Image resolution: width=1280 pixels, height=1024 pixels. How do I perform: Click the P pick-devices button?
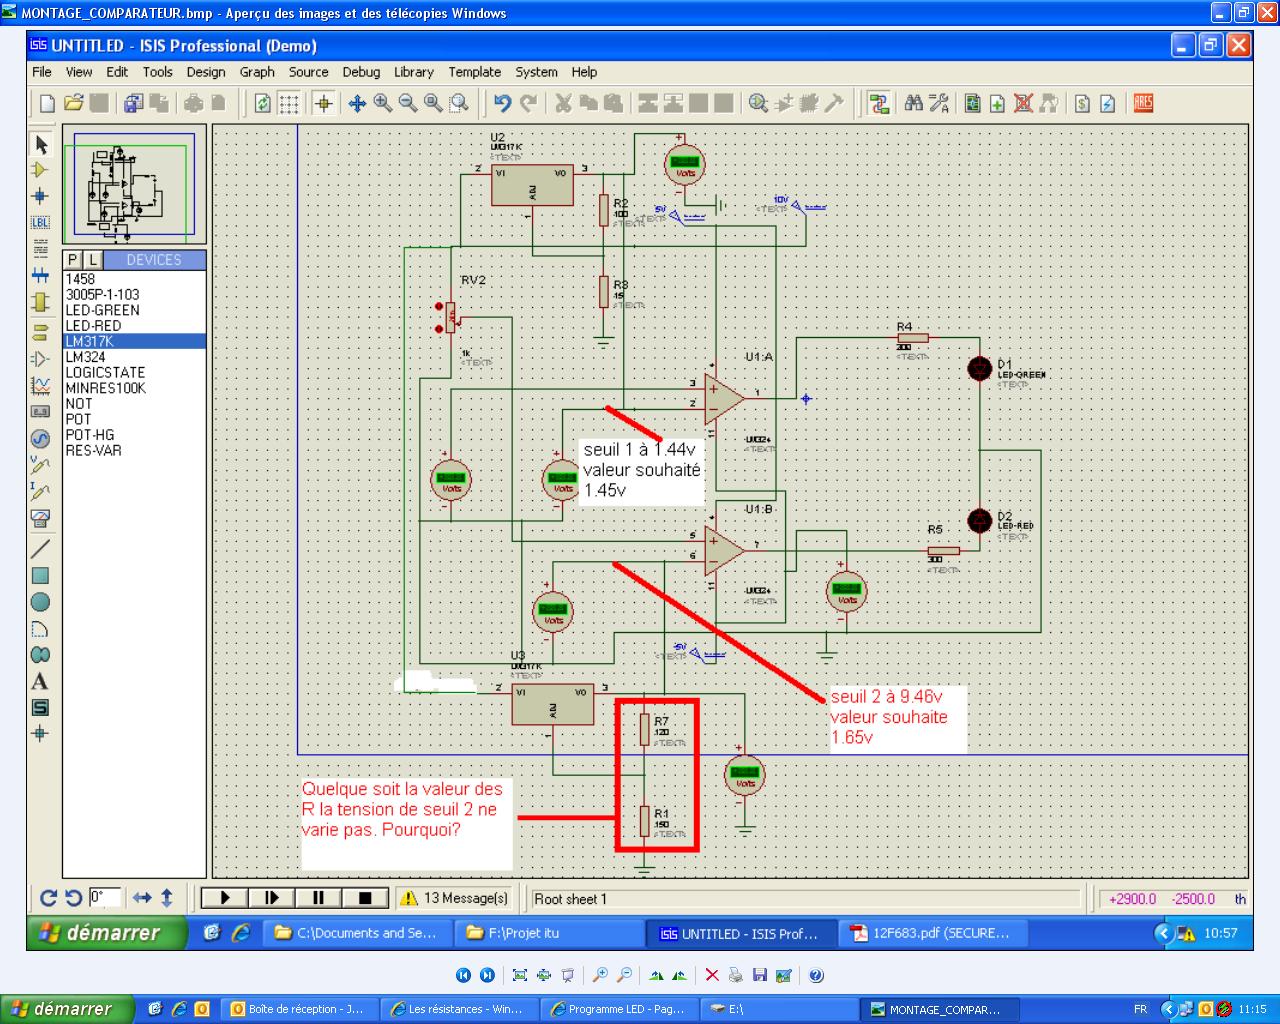(x=73, y=260)
